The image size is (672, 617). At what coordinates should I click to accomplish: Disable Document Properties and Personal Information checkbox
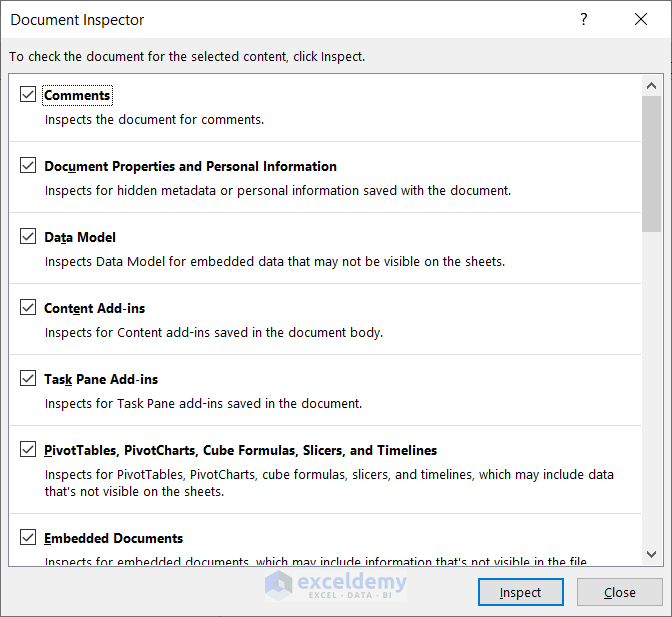pyautogui.click(x=28, y=166)
